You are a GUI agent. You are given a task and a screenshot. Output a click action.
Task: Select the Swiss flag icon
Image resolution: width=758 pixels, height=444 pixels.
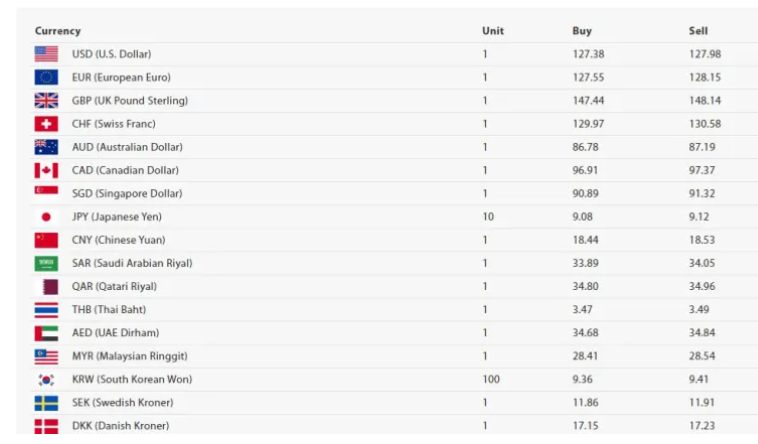46,124
